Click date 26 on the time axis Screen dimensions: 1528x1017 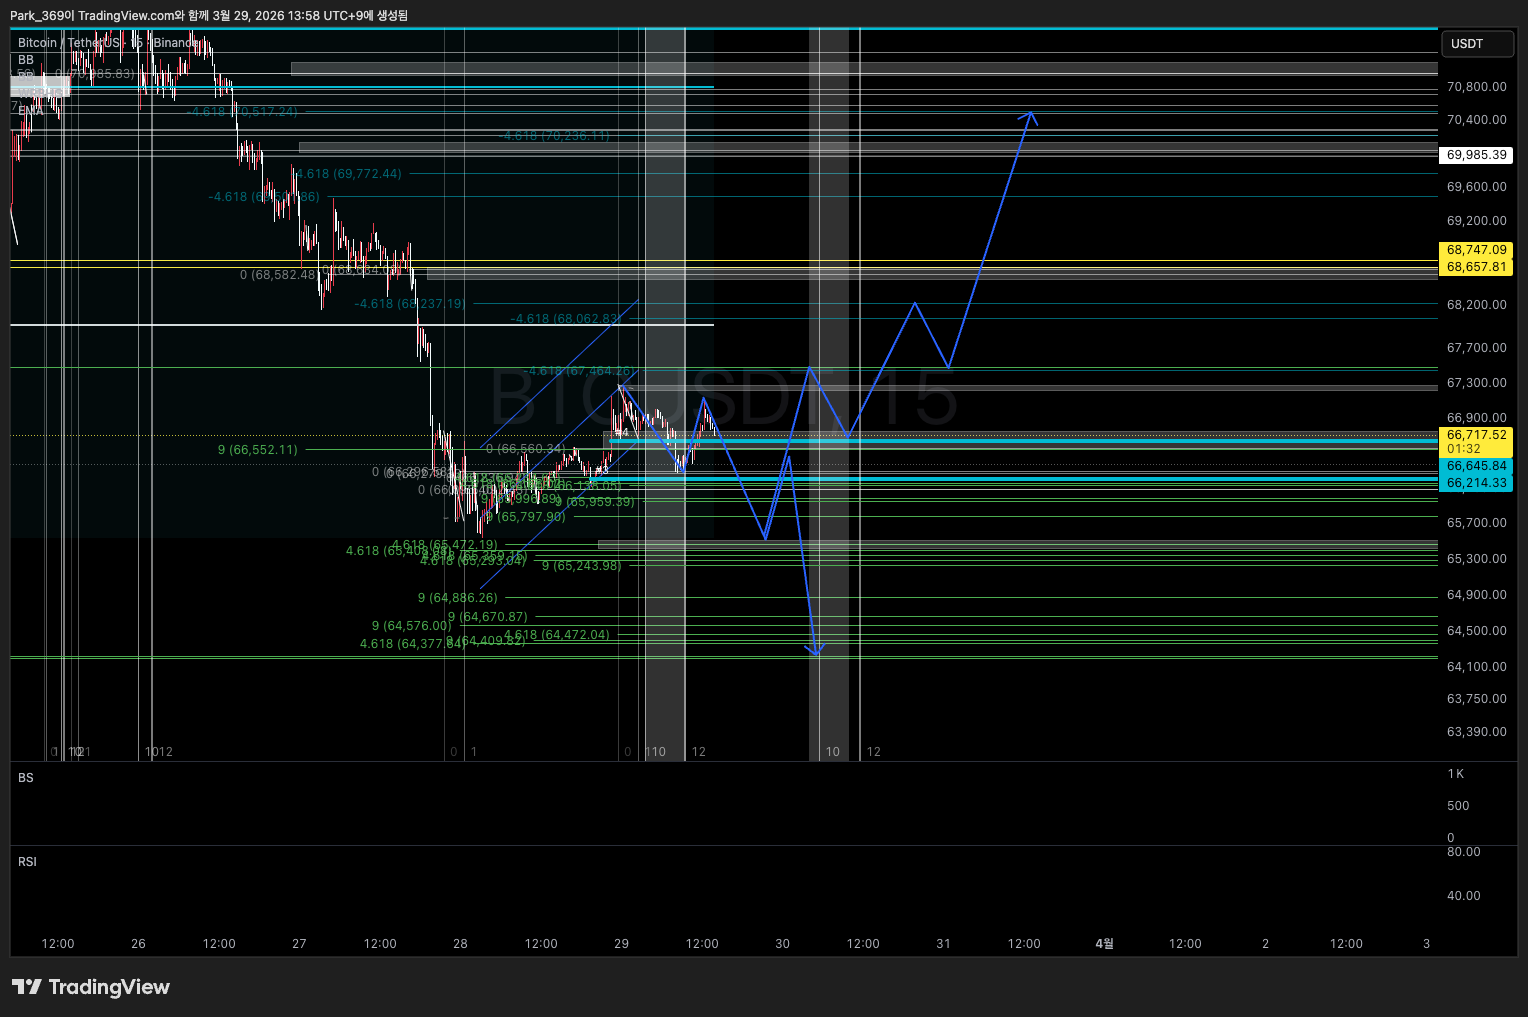(x=138, y=944)
